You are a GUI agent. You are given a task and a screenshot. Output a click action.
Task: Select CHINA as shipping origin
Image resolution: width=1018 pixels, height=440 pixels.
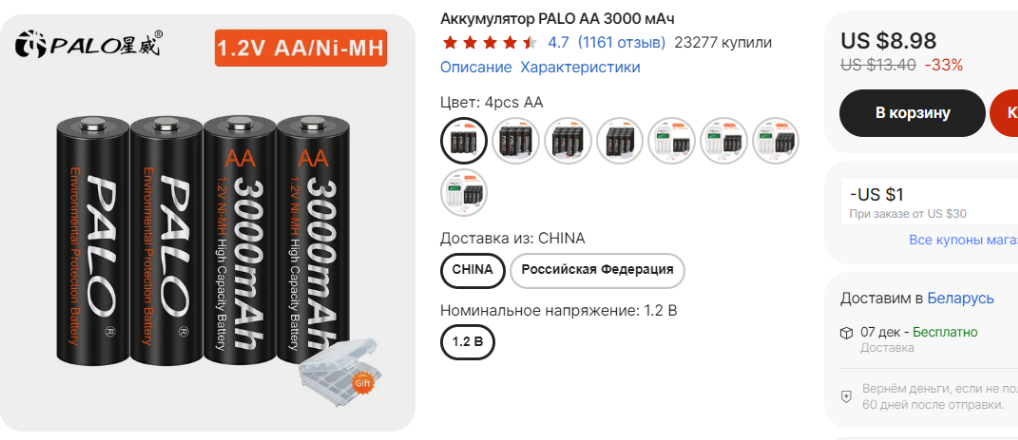click(x=473, y=270)
